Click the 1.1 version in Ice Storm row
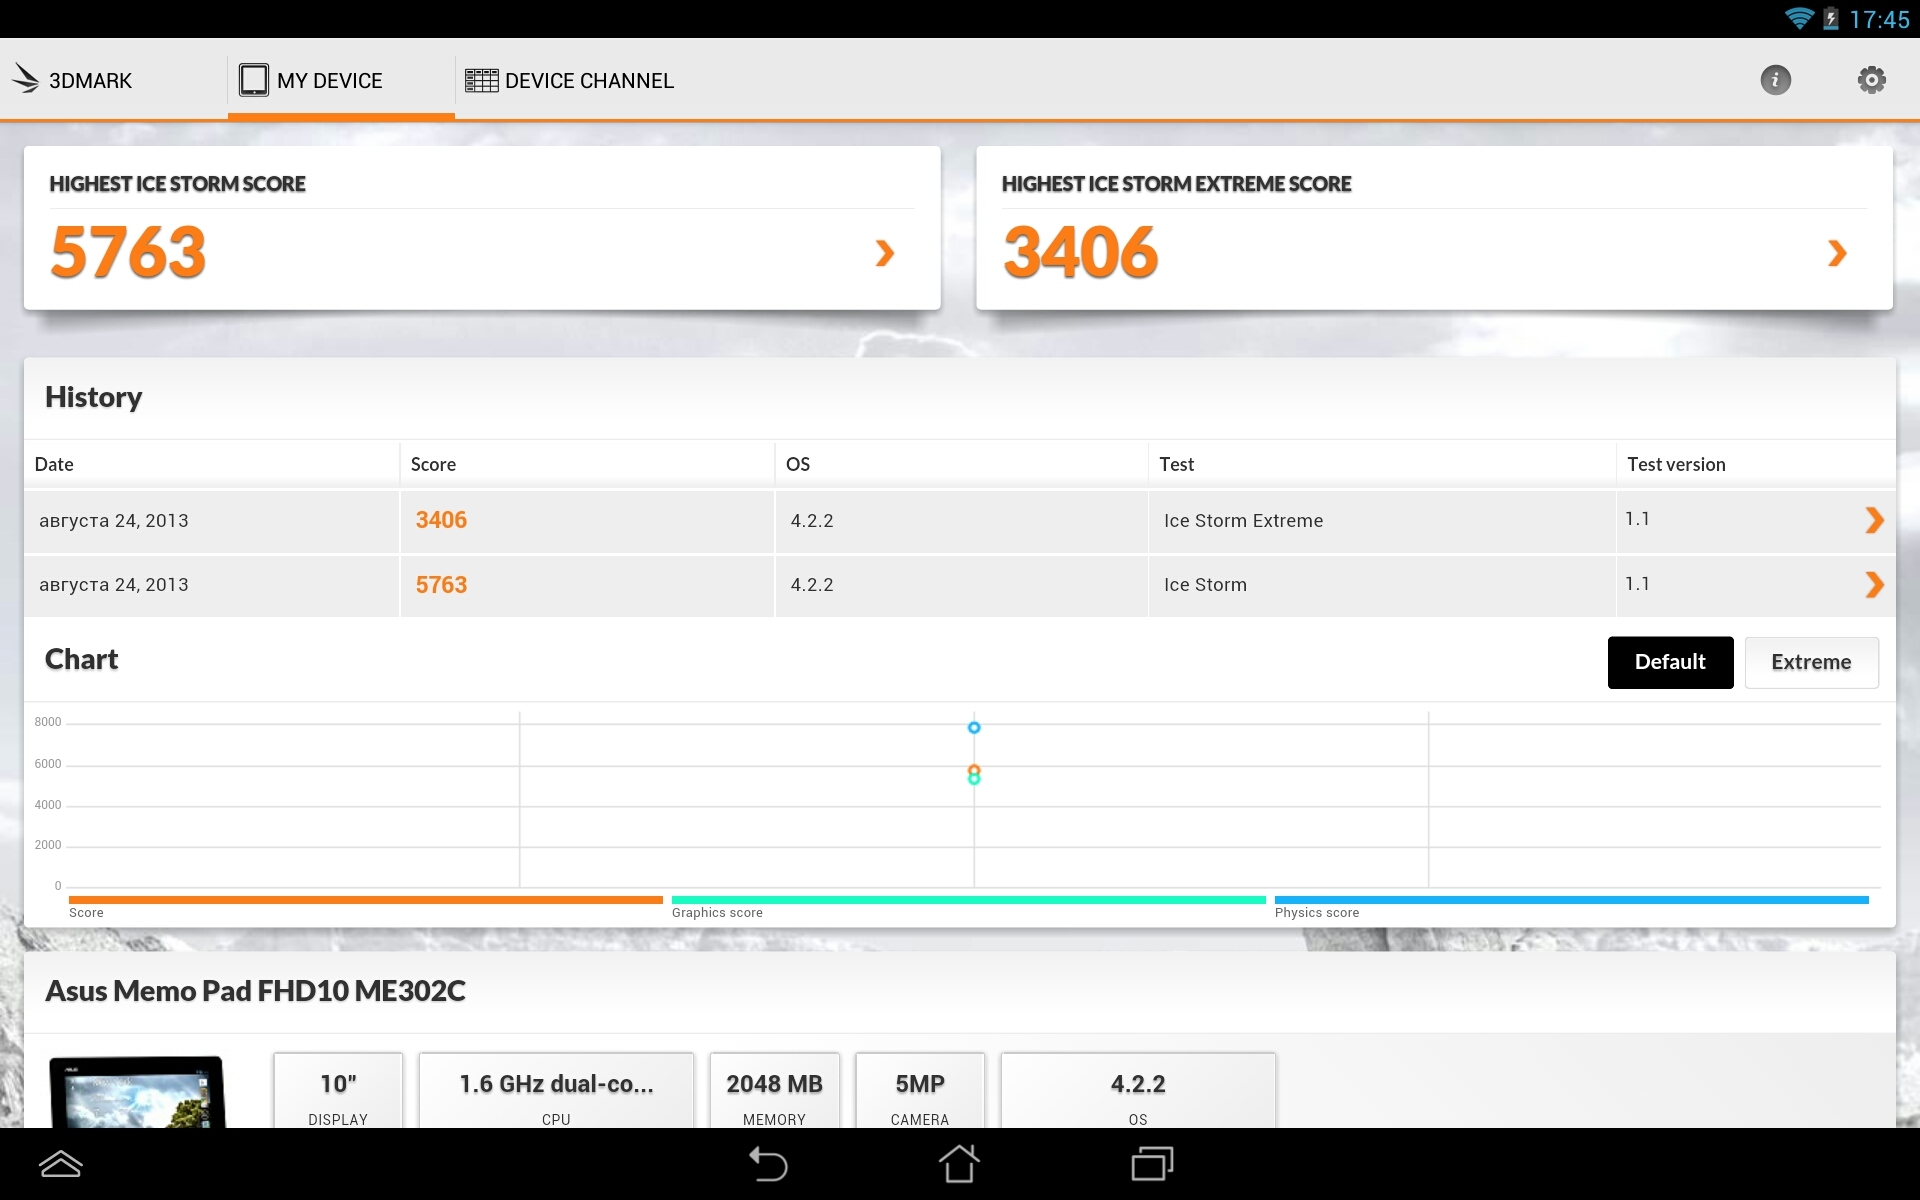 coord(1637,583)
